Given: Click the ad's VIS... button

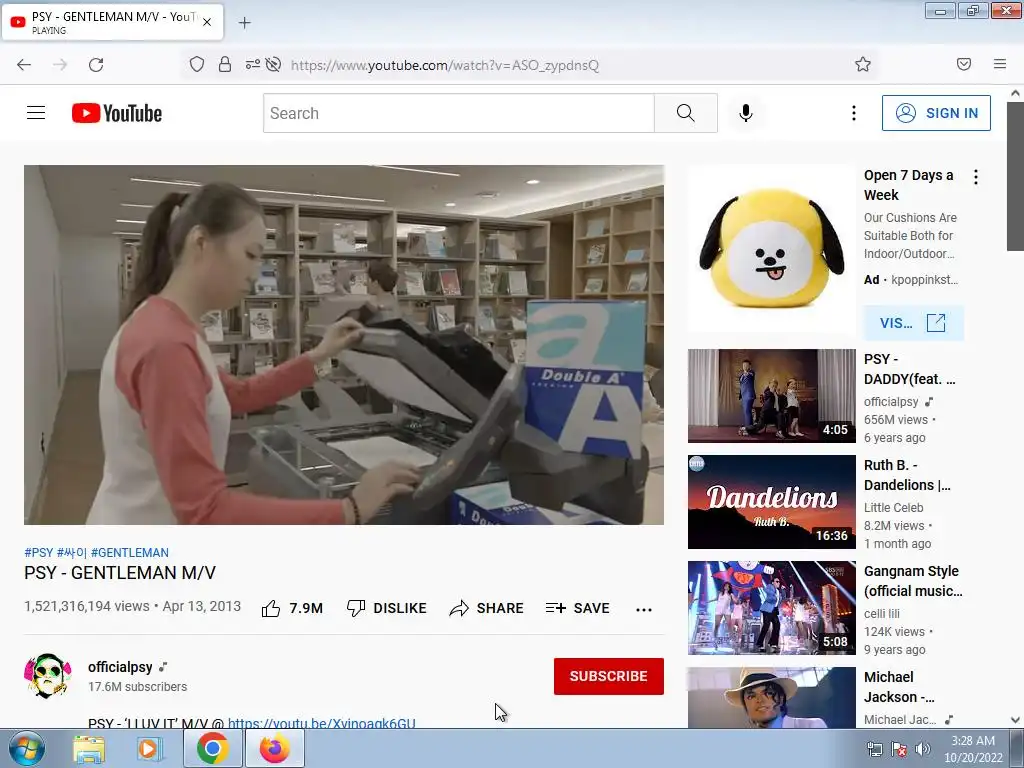Looking at the screenshot, I should (x=913, y=323).
